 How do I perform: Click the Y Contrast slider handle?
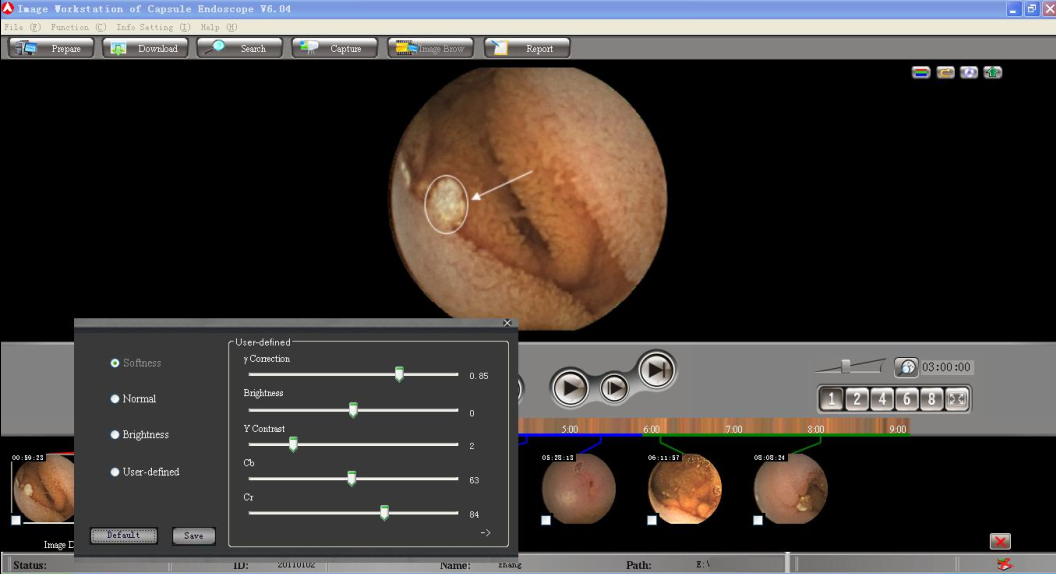pyautogui.click(x=293, y=444)
